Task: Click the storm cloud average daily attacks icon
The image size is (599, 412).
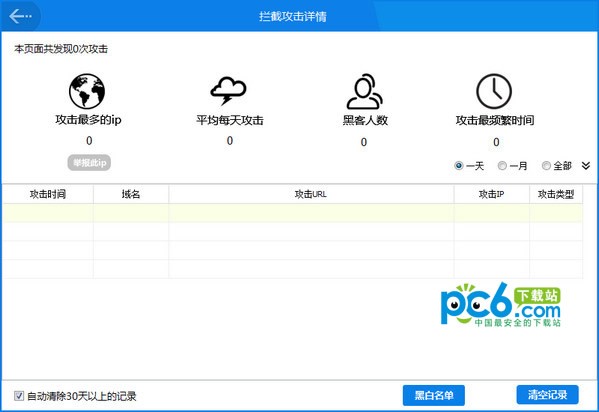Action: point(228,91)
